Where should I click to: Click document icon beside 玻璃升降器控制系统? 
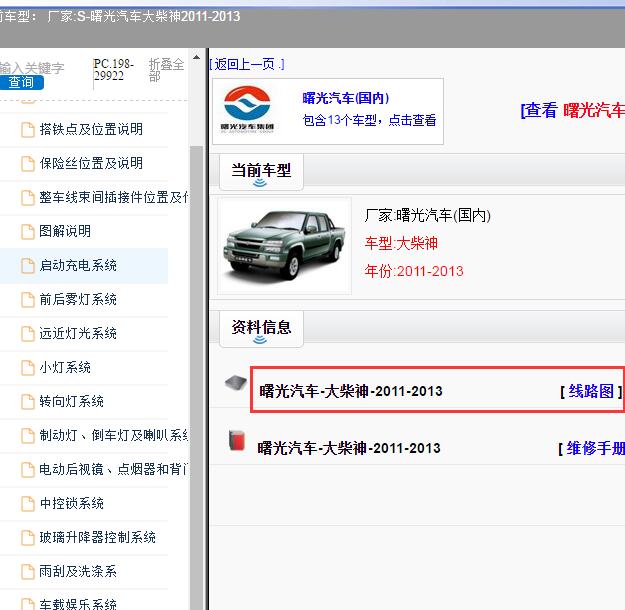(x=28, y=537)
